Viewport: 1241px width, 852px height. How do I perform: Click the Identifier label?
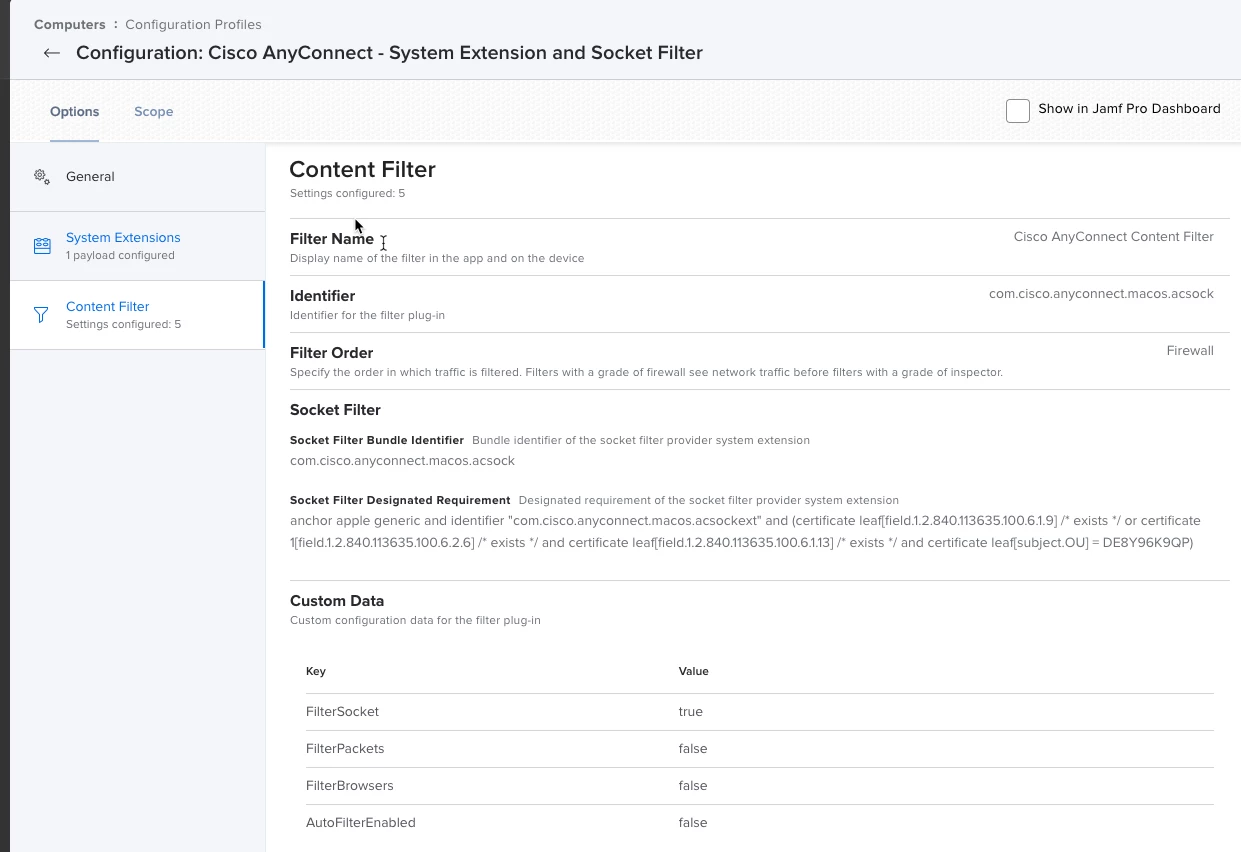322,296
